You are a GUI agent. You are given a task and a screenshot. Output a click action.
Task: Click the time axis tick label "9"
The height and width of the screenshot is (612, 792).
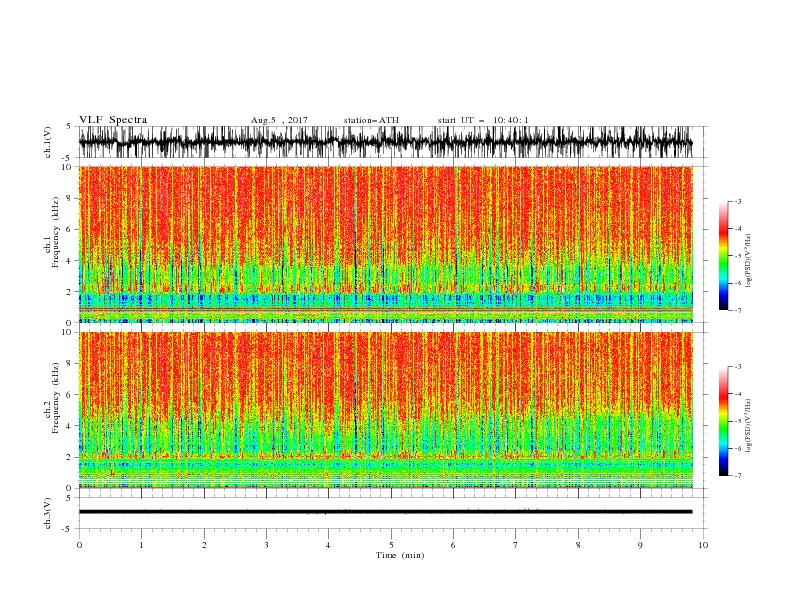[640, 545]
